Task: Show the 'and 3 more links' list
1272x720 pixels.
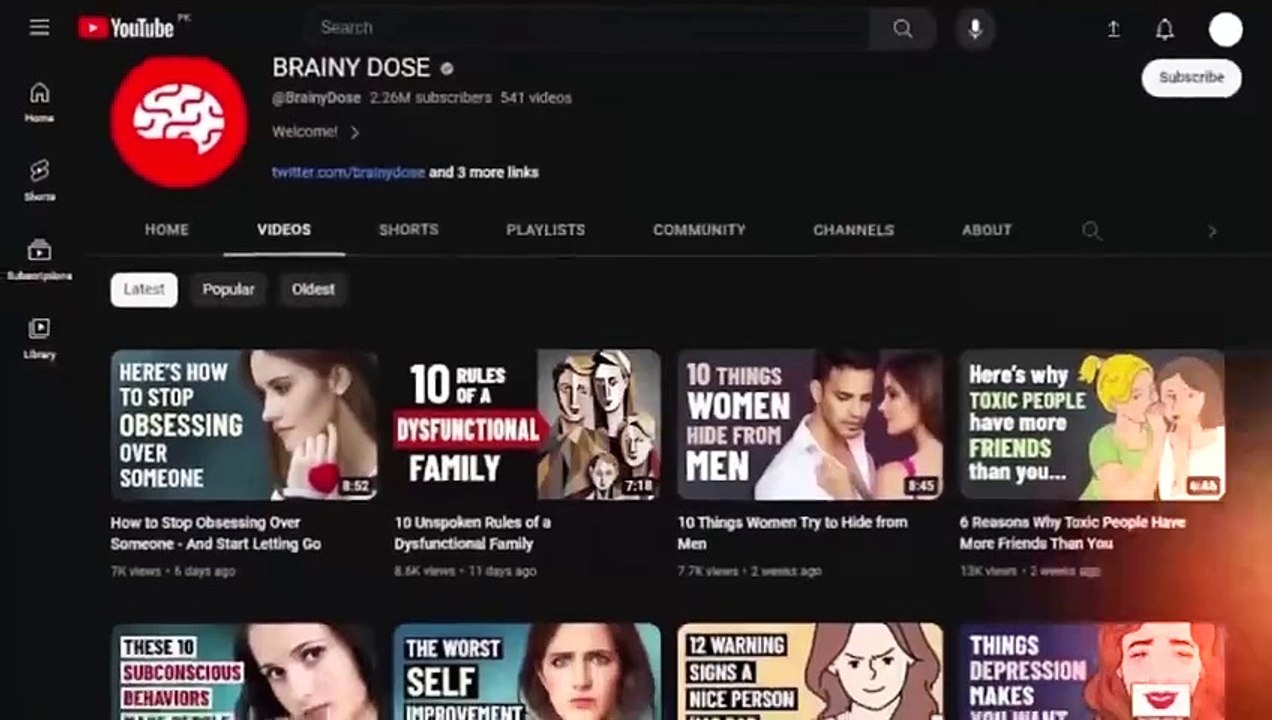Action: pyautogui.click(x=484, y=172)
